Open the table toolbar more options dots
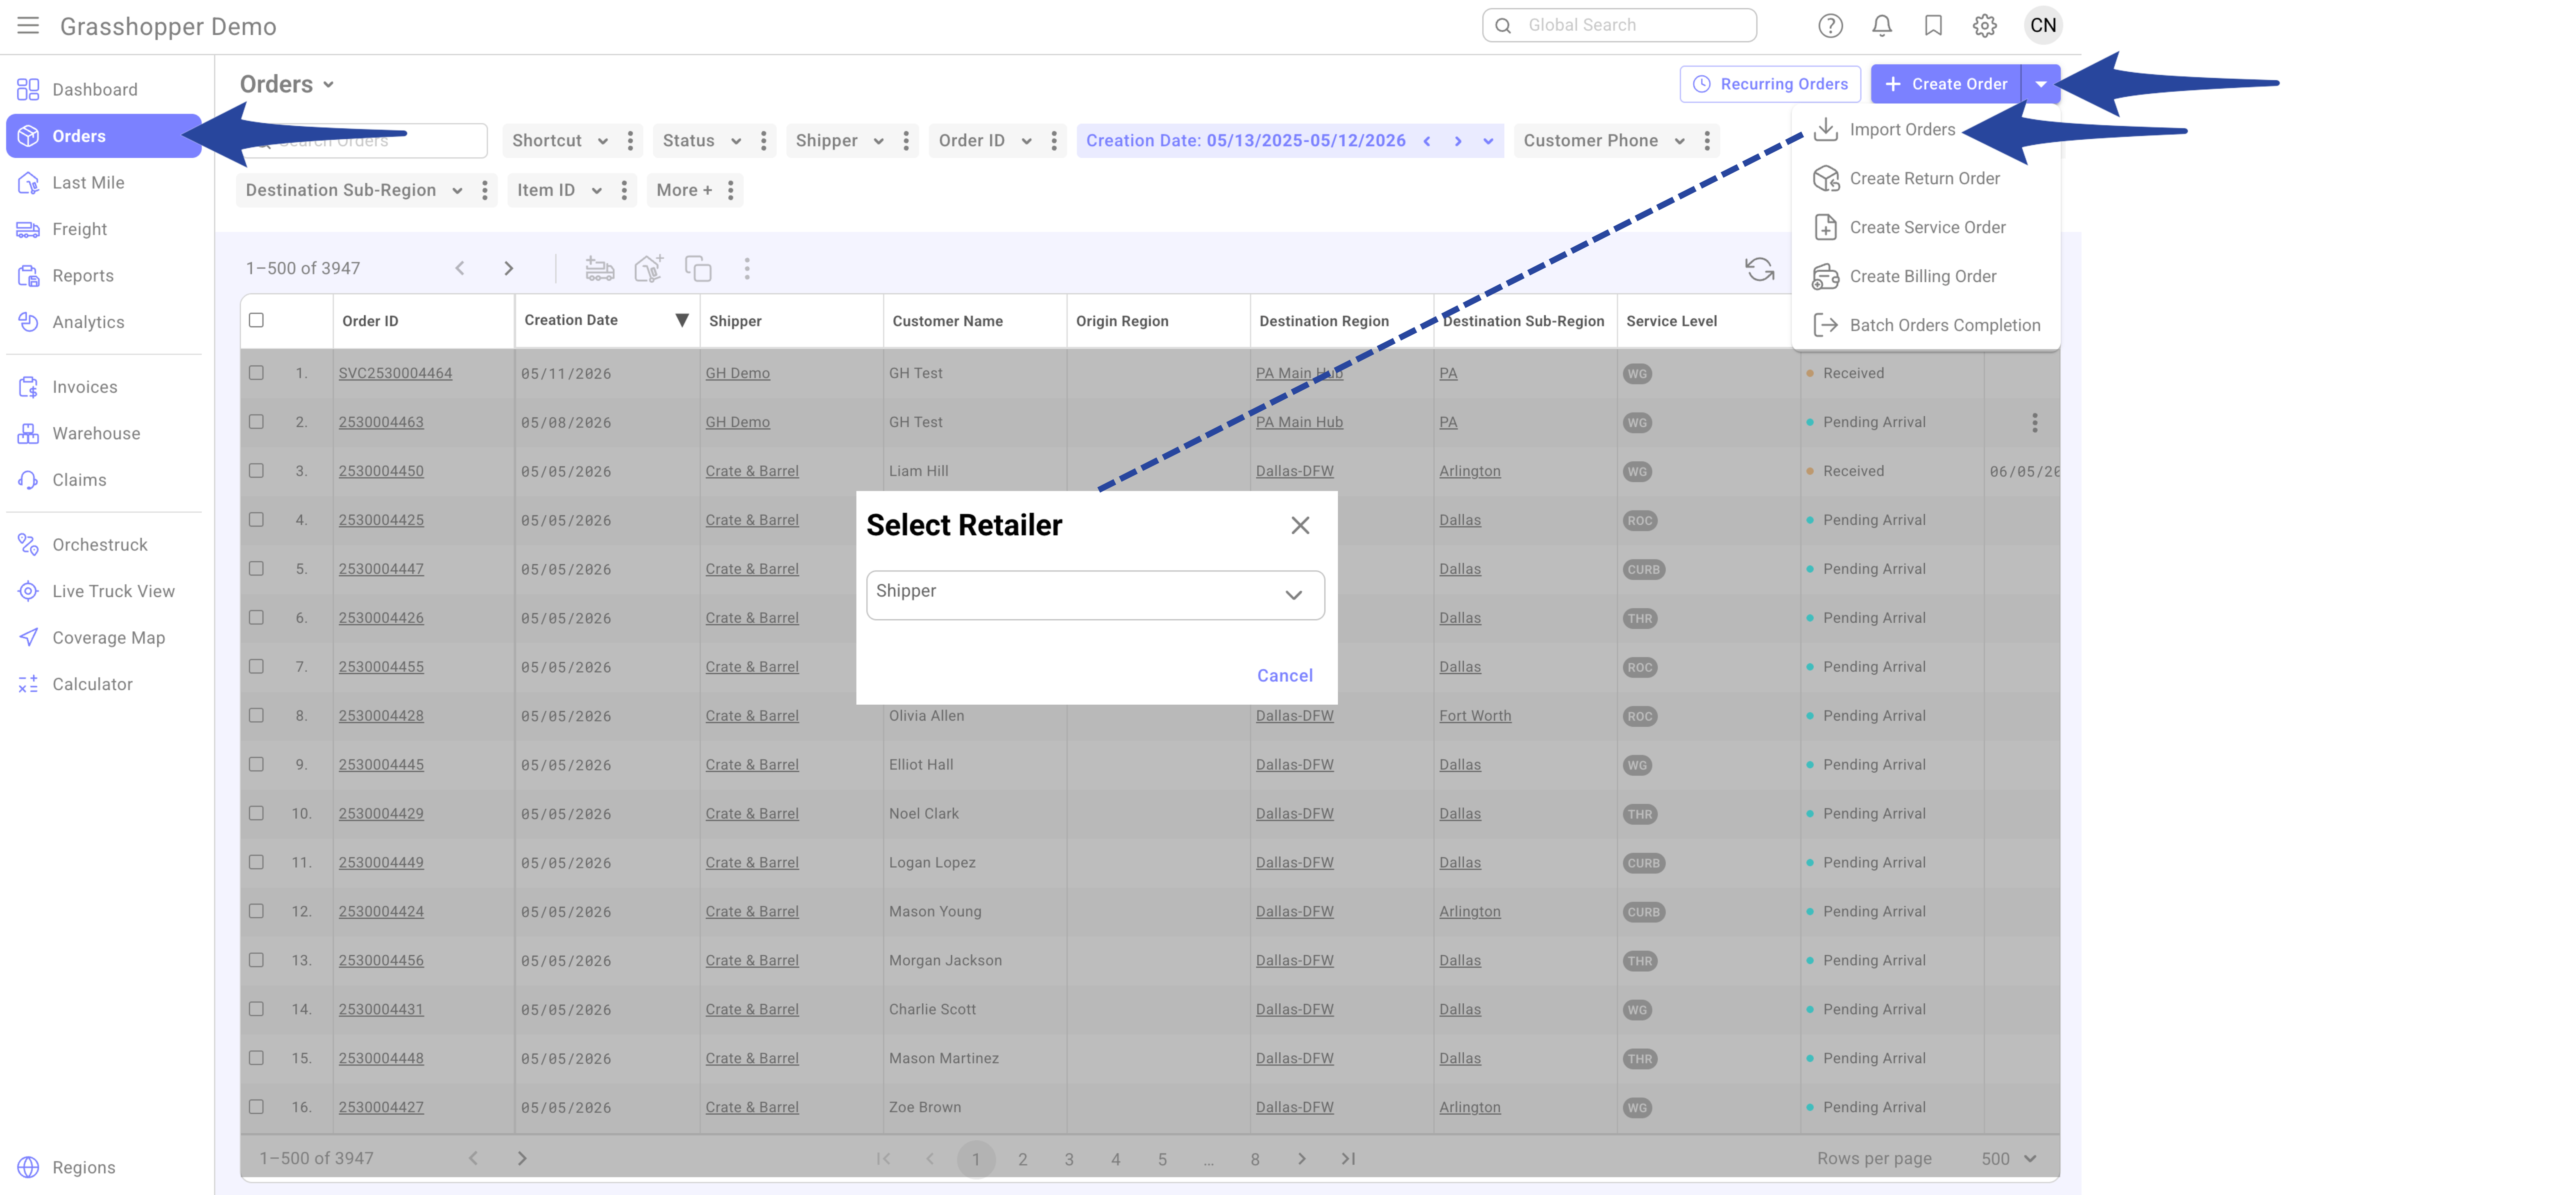Screen dimensions: 2560x1195 [747, 268]
